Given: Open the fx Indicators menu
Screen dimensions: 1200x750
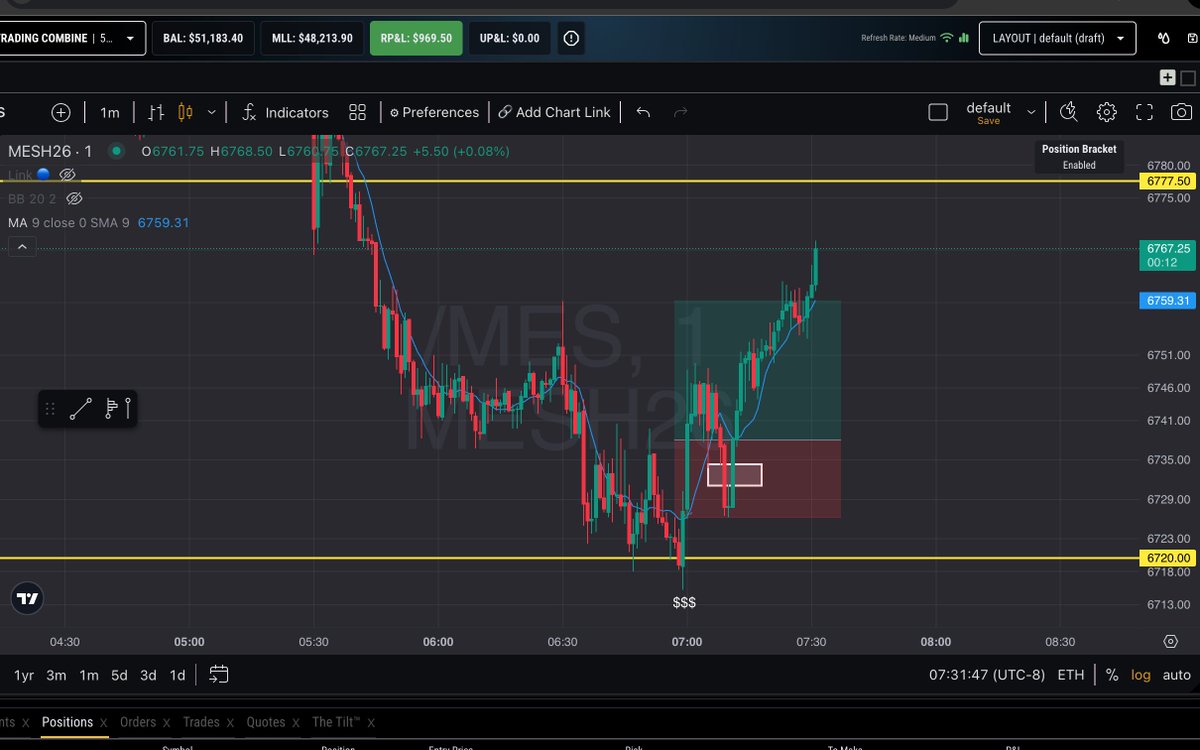Looking at the screenshot, I should tap(285, 112).
